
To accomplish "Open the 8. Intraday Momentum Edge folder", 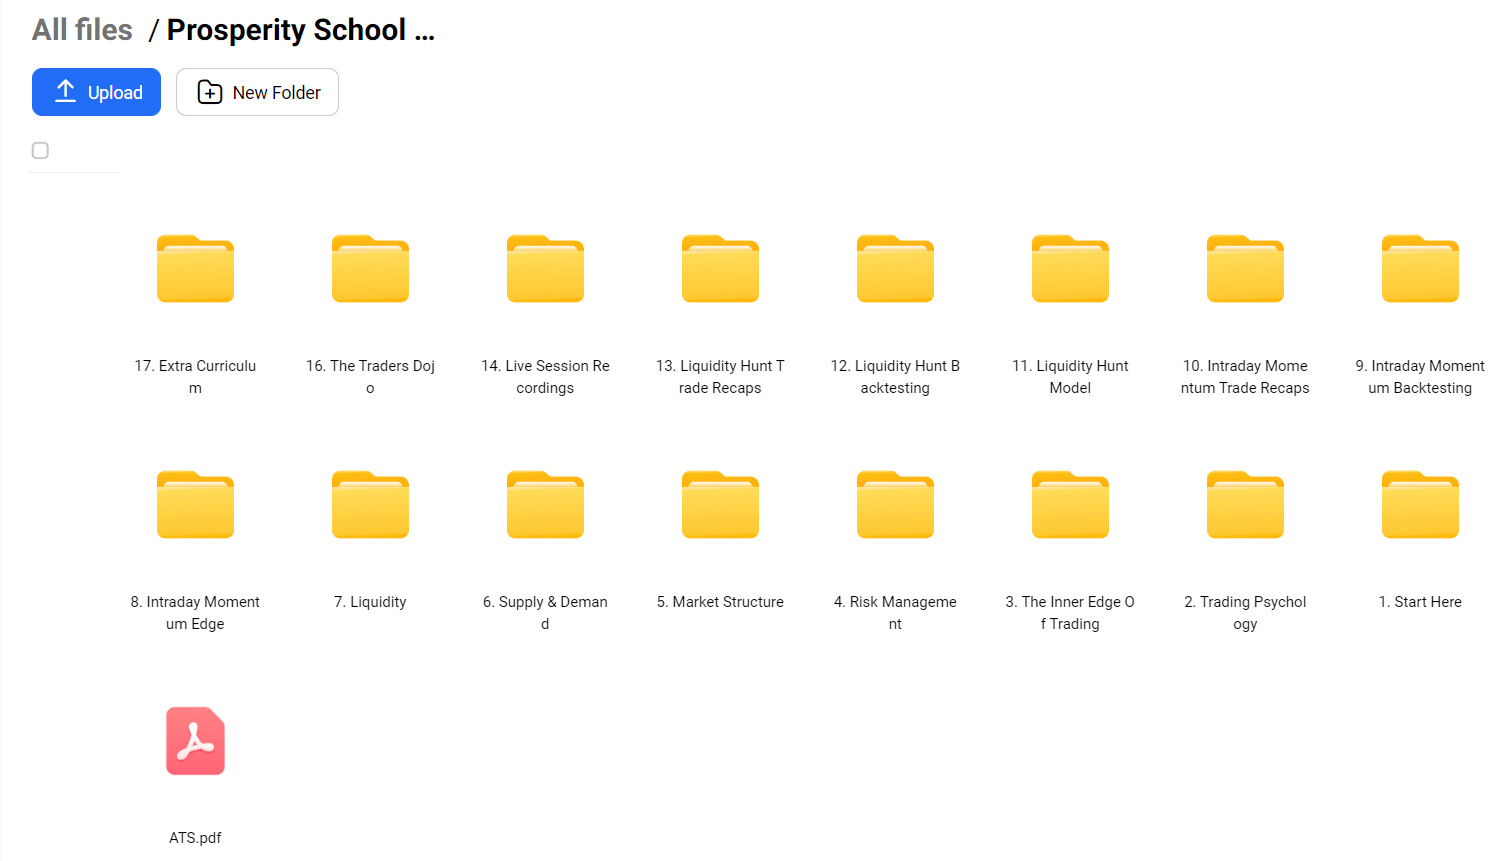I will coord(195,505).
